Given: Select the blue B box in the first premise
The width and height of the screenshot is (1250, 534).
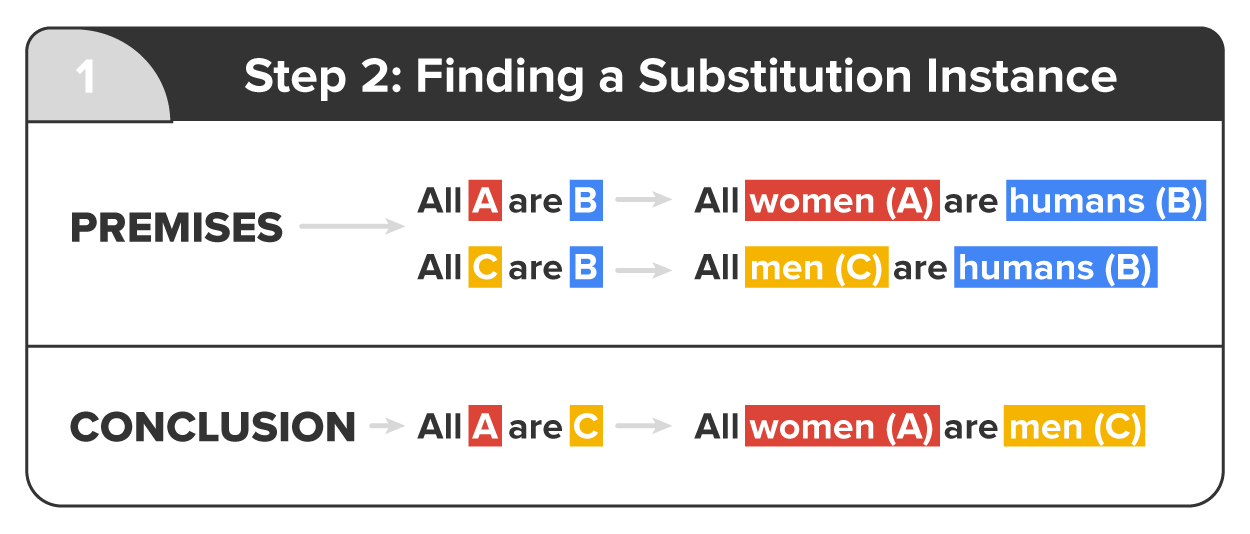Looking at the screenshot, I should pyautogui.click(x=586, y=201).
